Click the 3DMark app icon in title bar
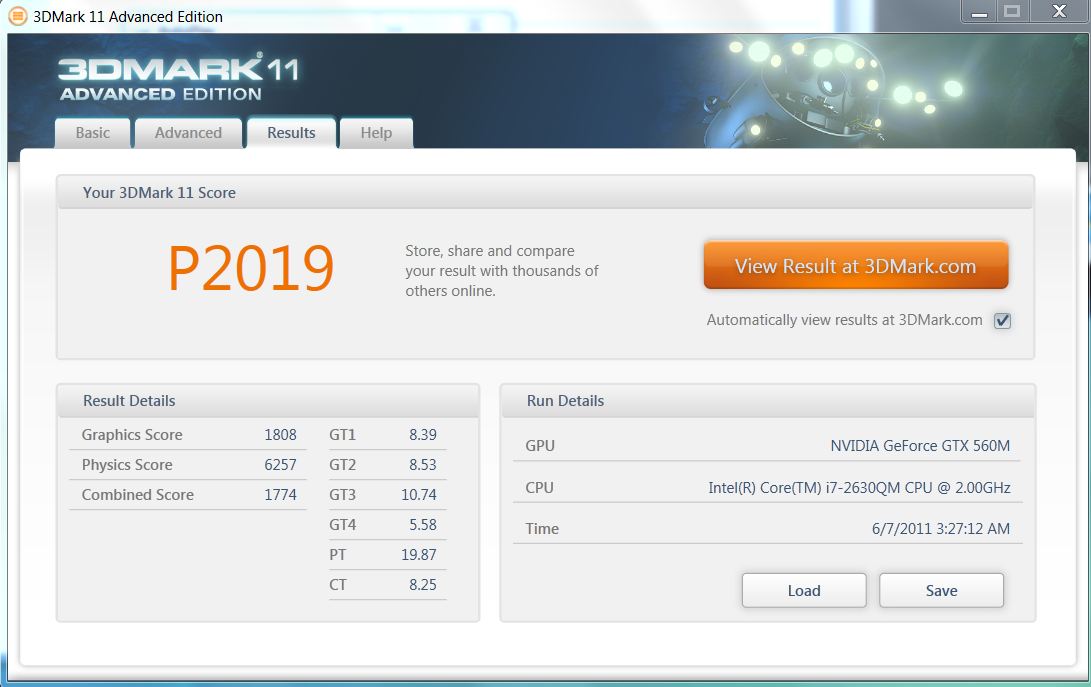Image resolution: width=1091 pixels, height=687 pixels. (x=17, y=16)
